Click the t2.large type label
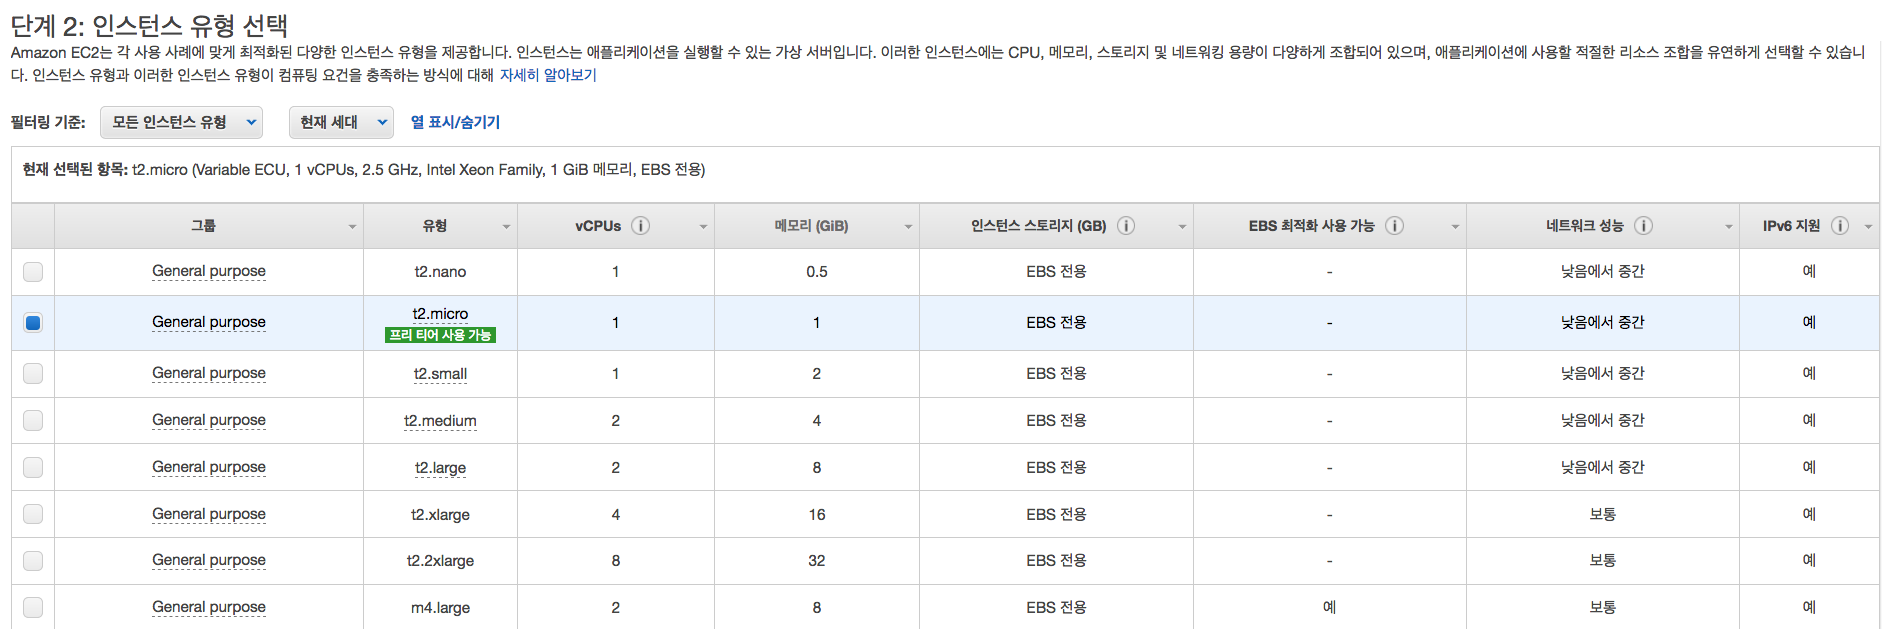The width and height of the screenshot is (1882, 629). tap(440, 468)
